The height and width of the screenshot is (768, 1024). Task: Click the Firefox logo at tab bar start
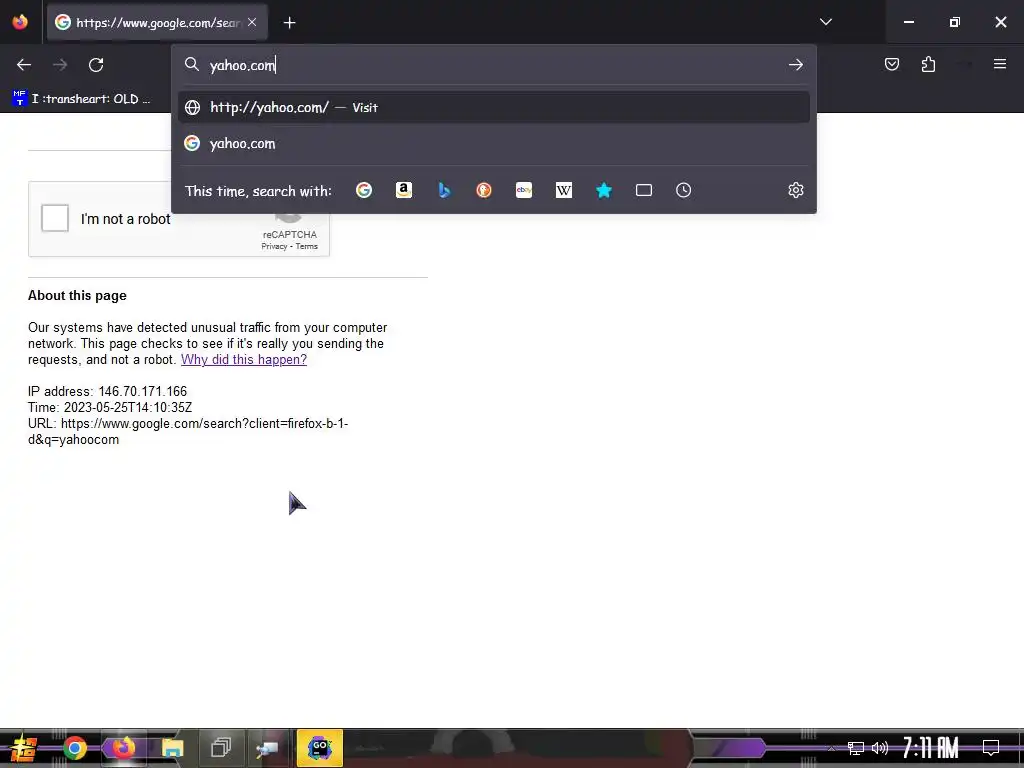20,22
